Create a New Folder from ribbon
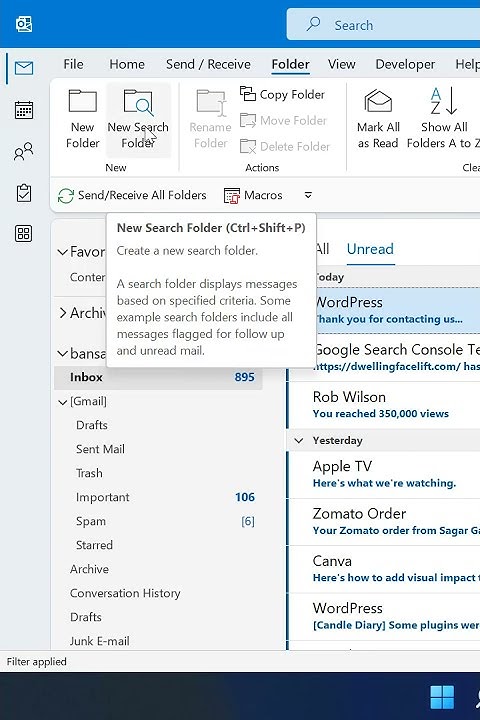 pyautogui.click(x=83, y=119)
